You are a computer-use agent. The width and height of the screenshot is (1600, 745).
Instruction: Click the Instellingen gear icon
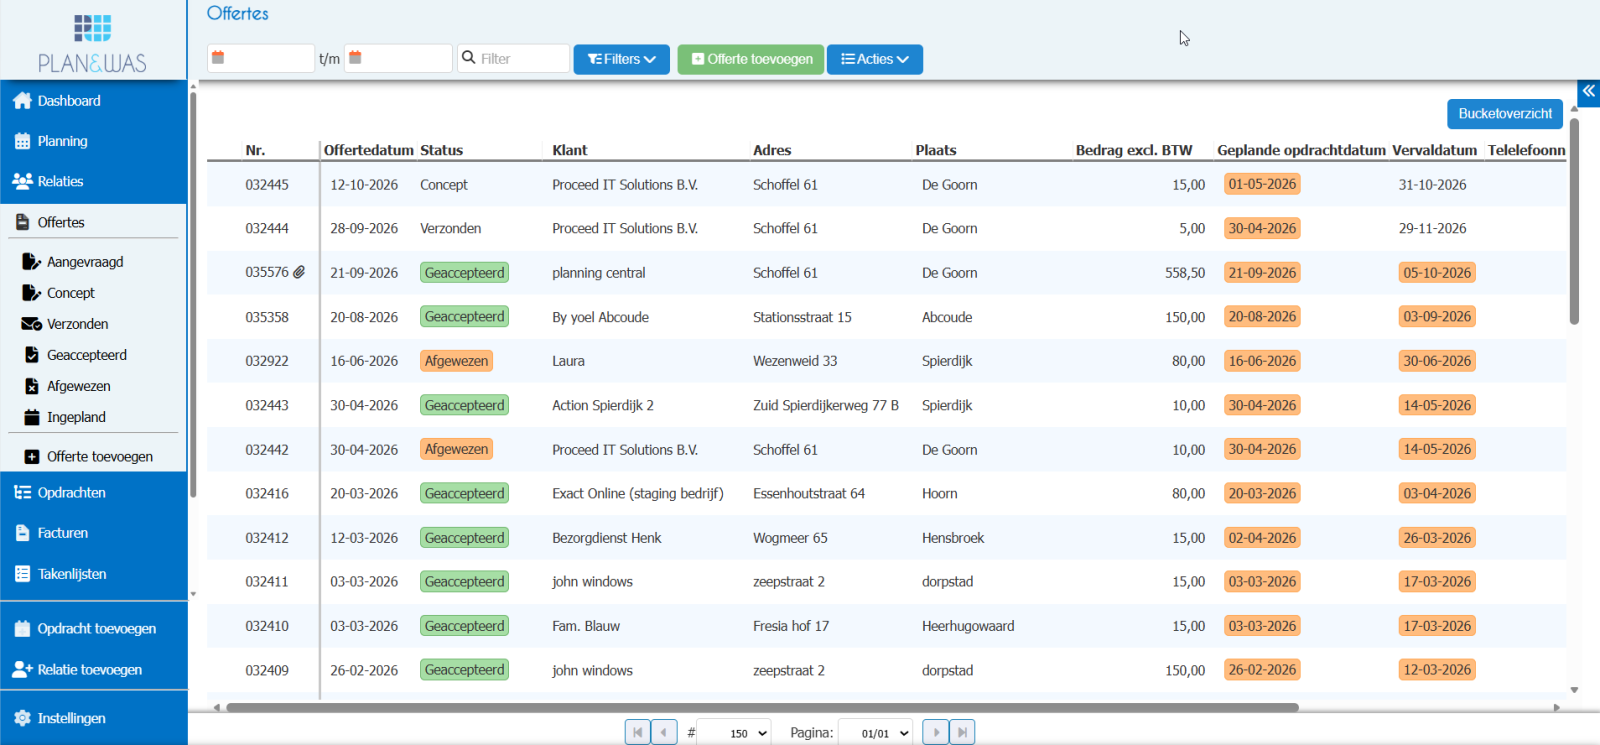(x=22, y=718)
